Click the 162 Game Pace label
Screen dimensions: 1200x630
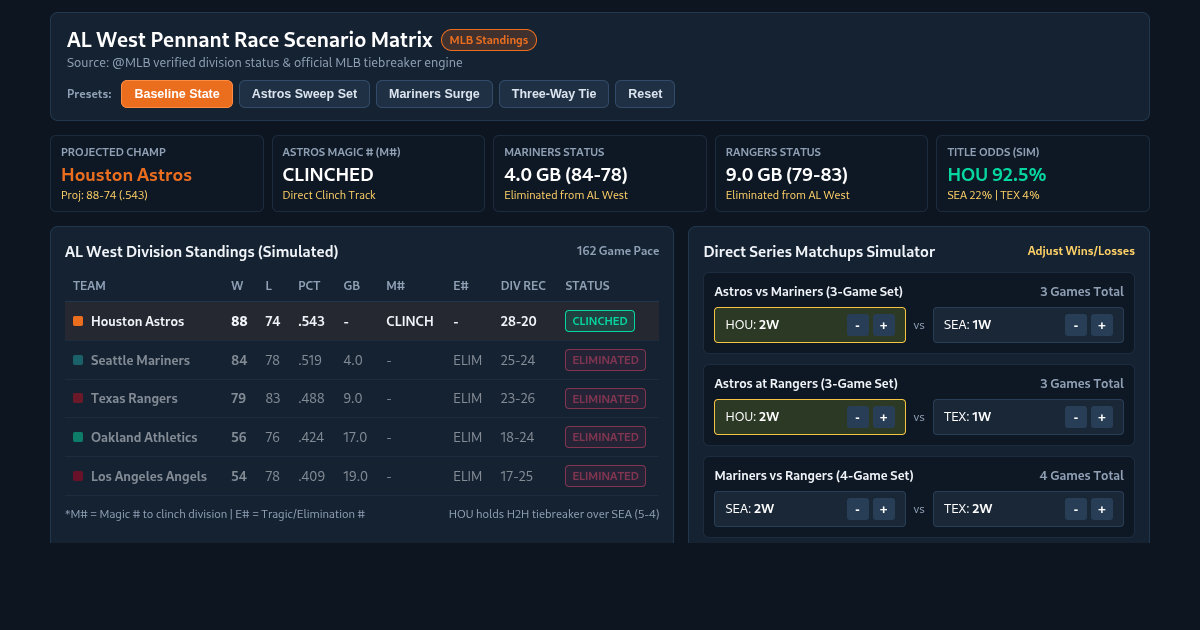click(x=618, y=251)
